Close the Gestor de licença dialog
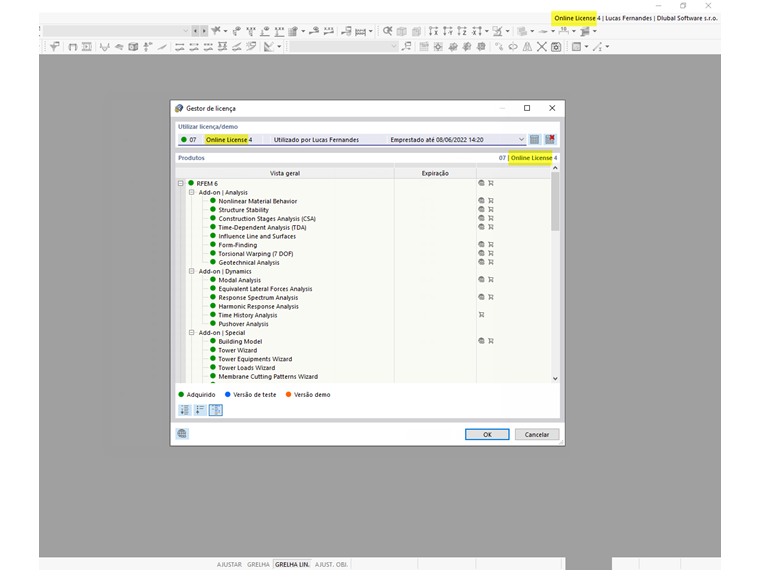 tap(552, 108)
